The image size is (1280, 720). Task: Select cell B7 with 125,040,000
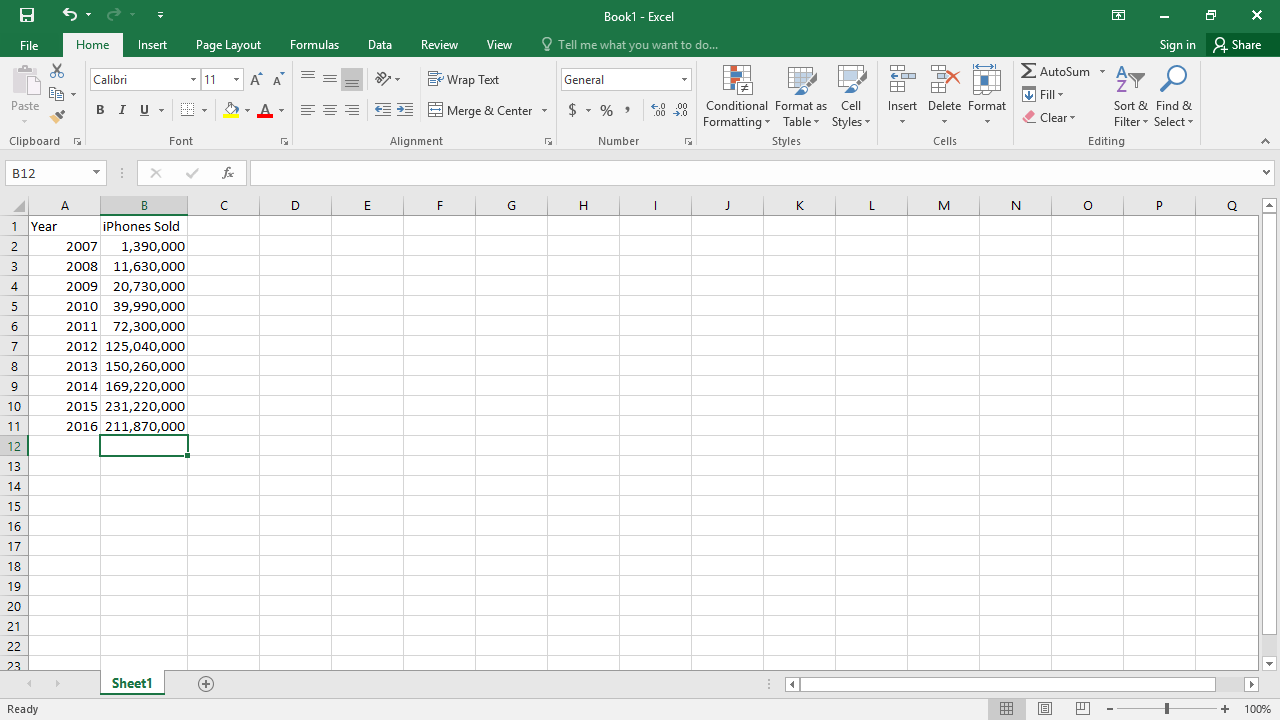[144, 346]
